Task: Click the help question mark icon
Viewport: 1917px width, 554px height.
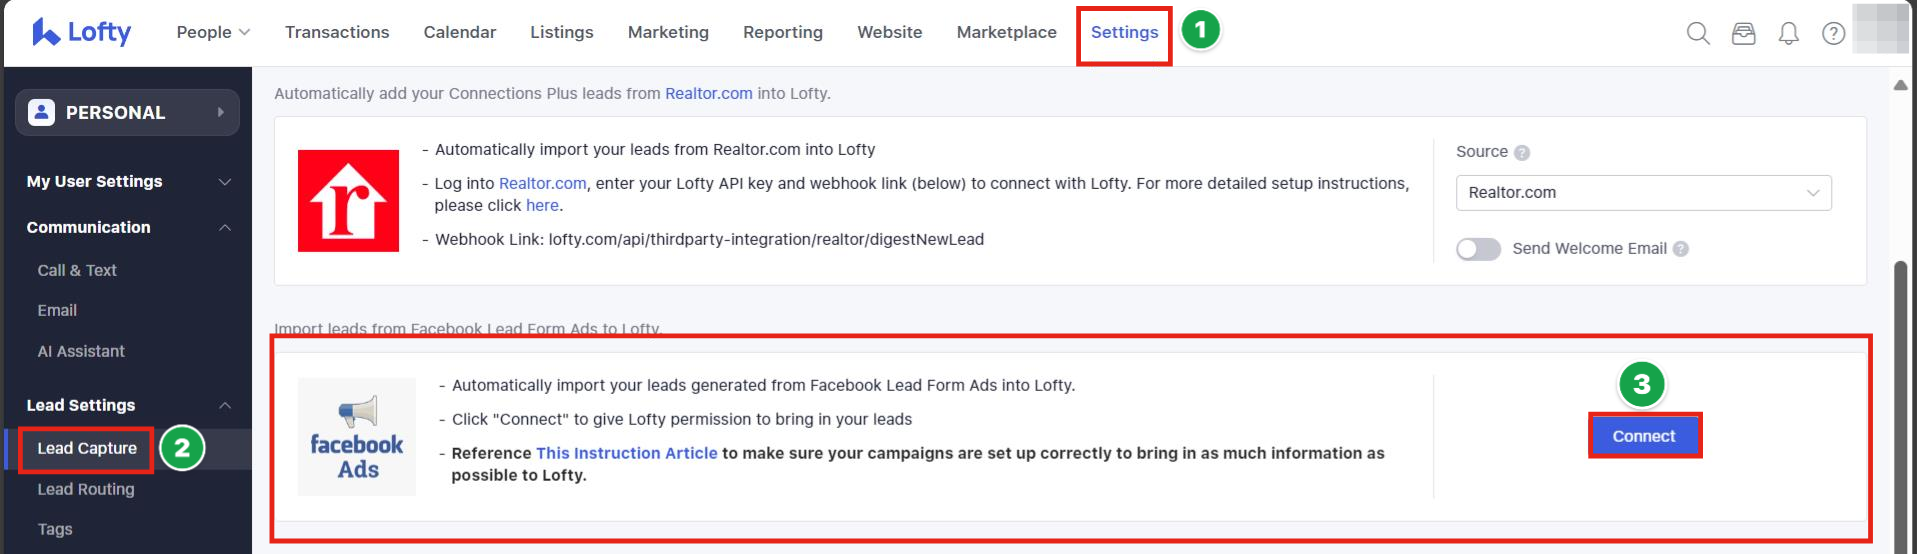Action: (1833, 33)
